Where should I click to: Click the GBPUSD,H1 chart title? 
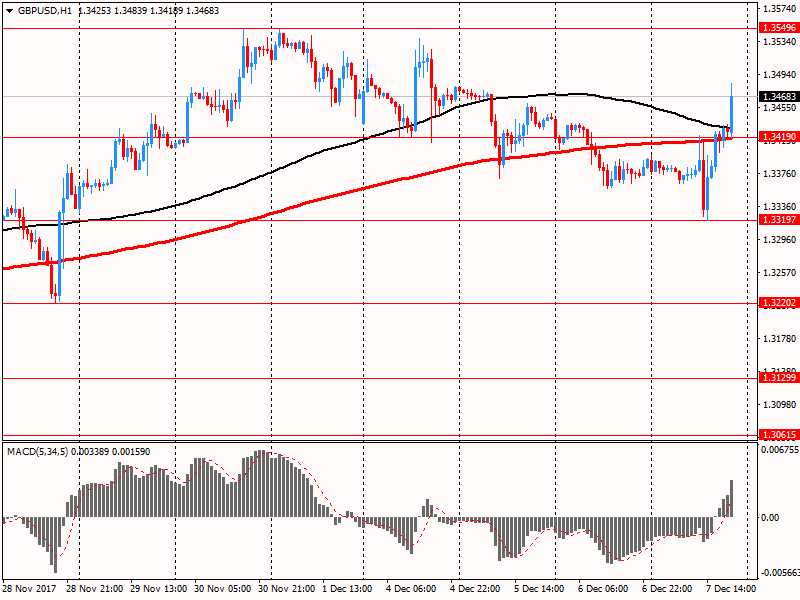tap(44, 10)
